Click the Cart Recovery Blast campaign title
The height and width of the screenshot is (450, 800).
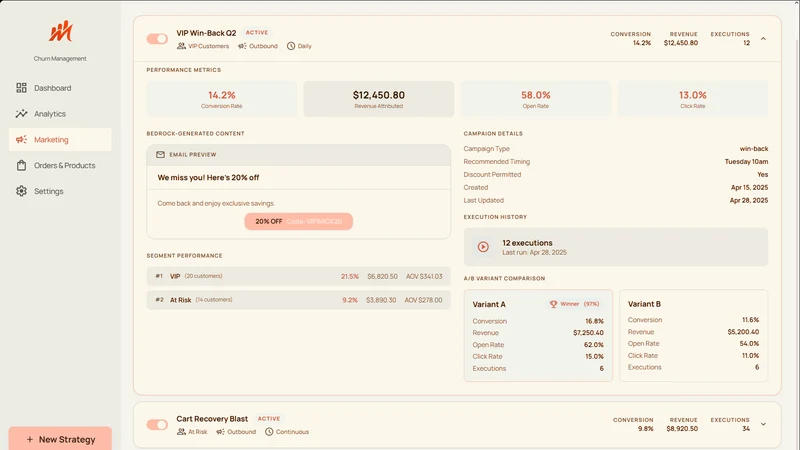pos(212,418)
